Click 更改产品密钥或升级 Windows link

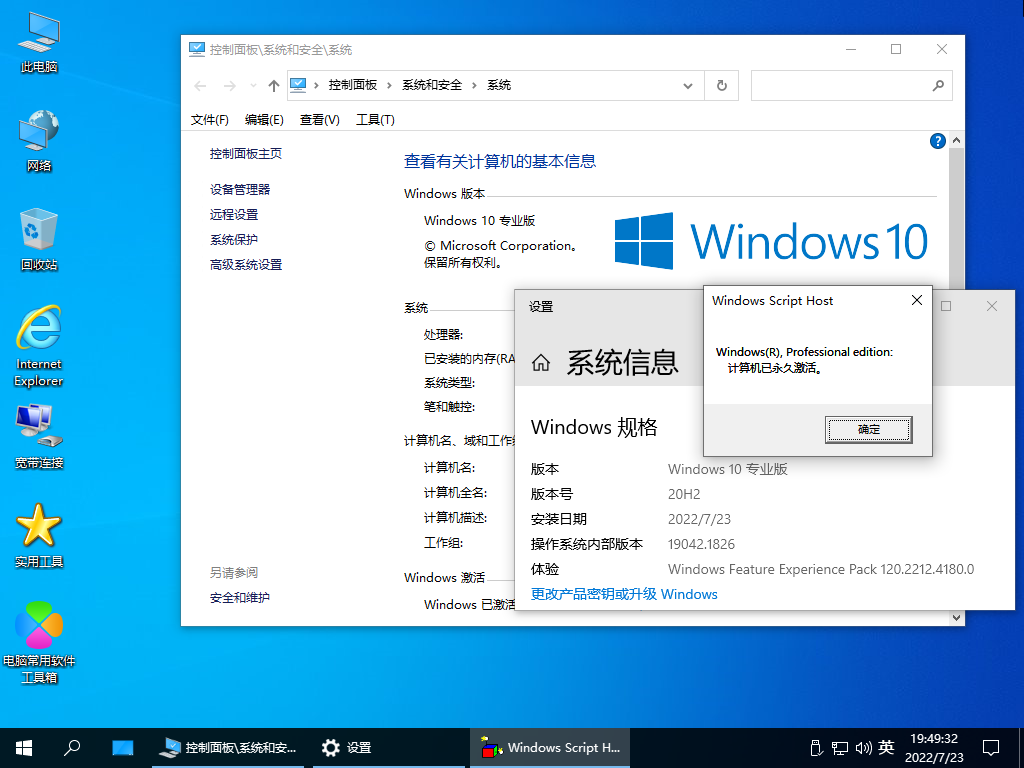[x=624, y=594]
